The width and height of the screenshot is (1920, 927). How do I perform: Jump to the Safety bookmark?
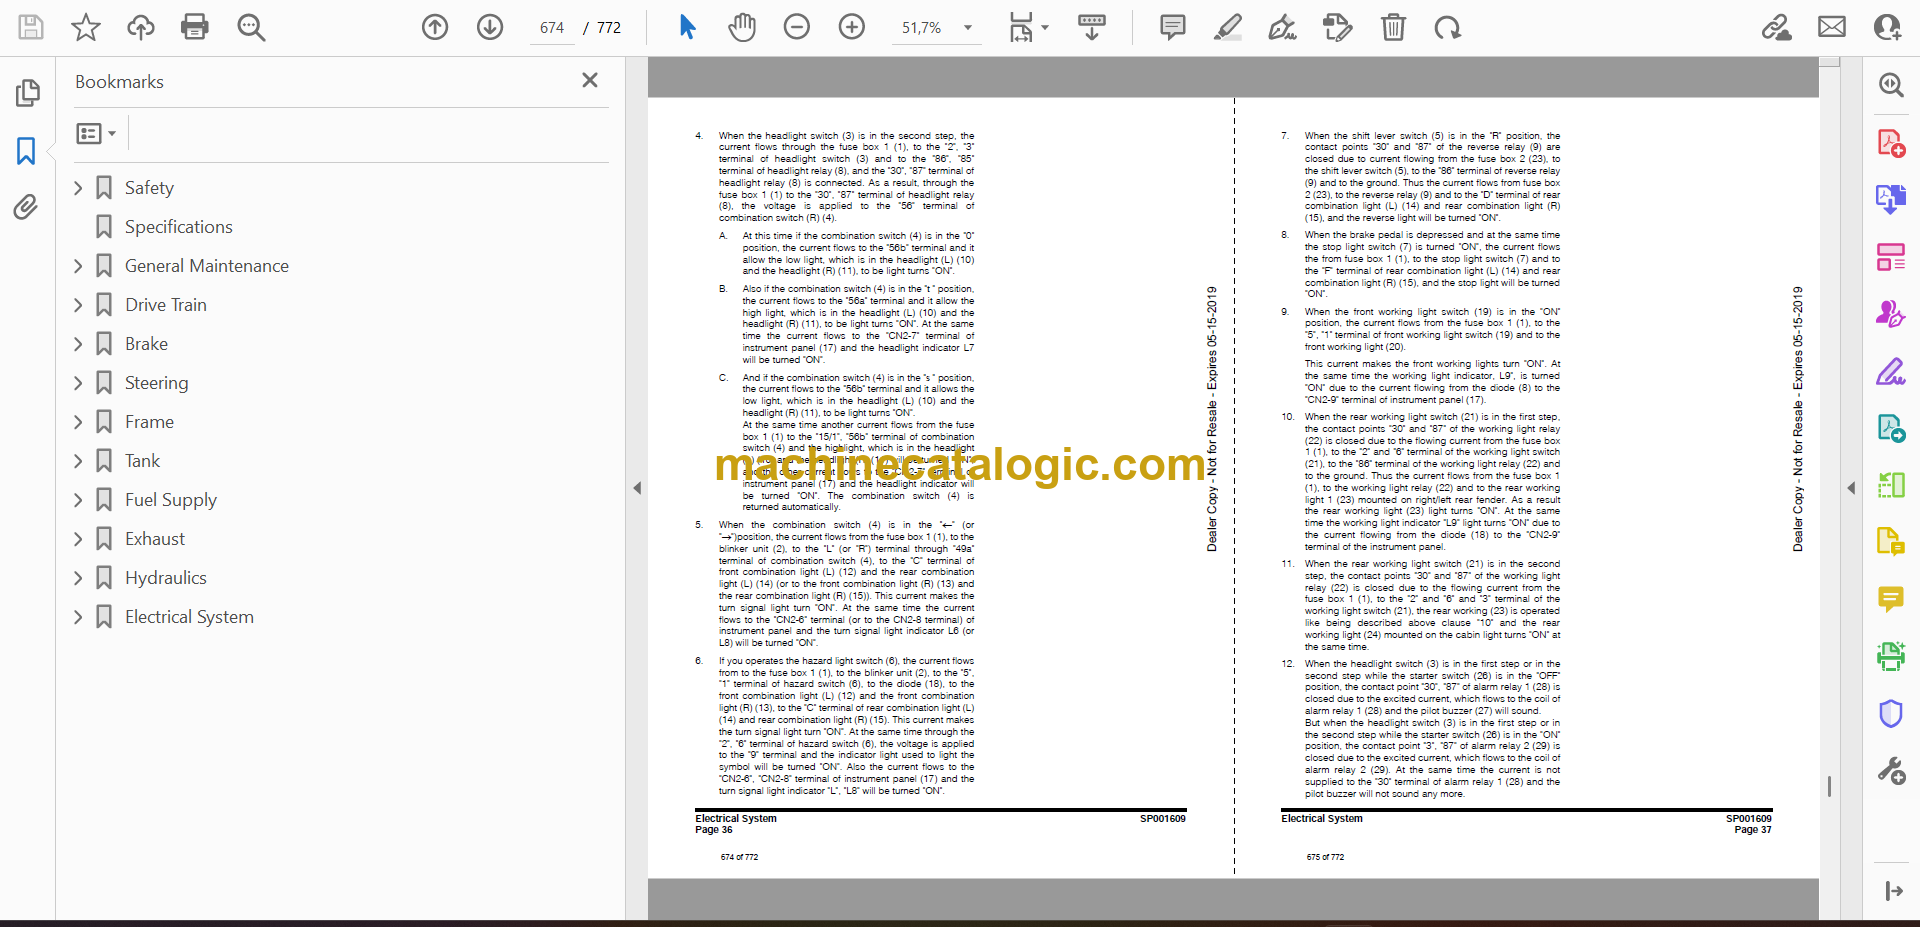click(149, 188)
